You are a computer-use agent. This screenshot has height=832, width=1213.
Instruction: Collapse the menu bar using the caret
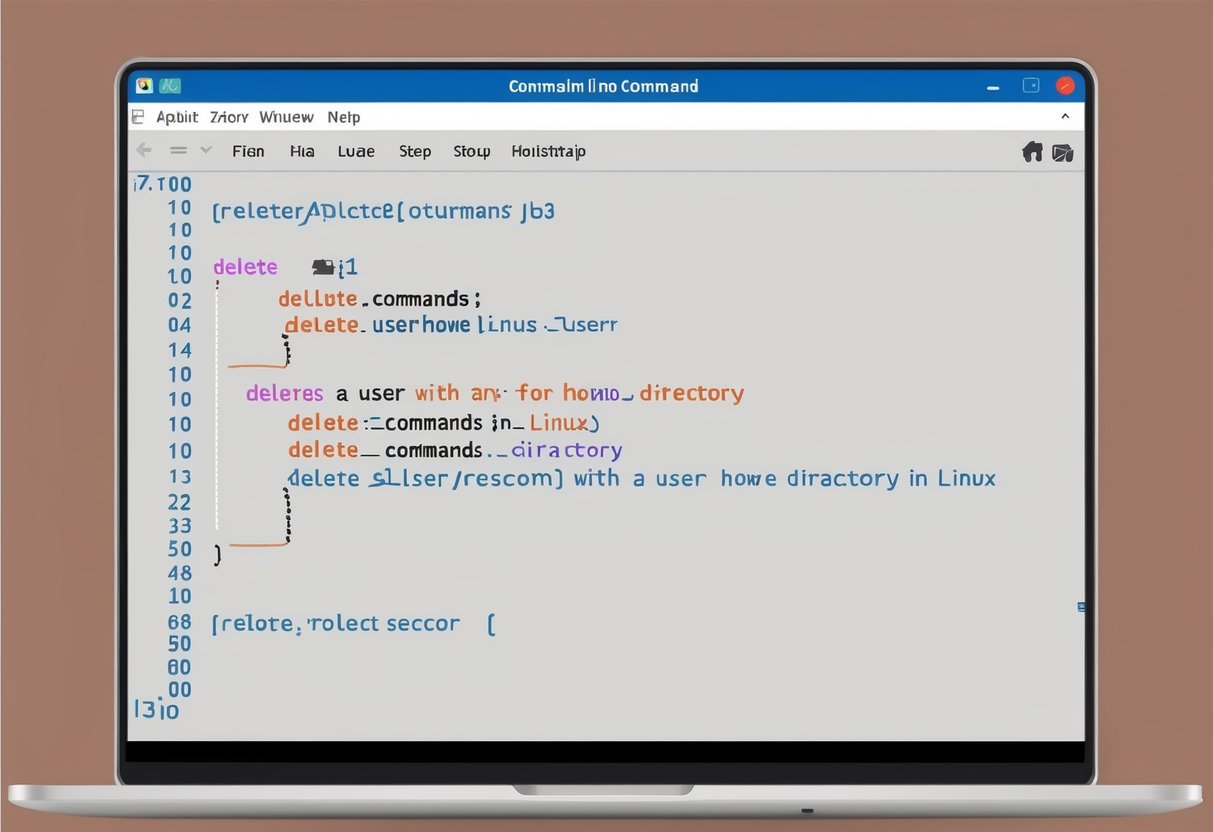pyautogui.click(x=1065, y=117)
